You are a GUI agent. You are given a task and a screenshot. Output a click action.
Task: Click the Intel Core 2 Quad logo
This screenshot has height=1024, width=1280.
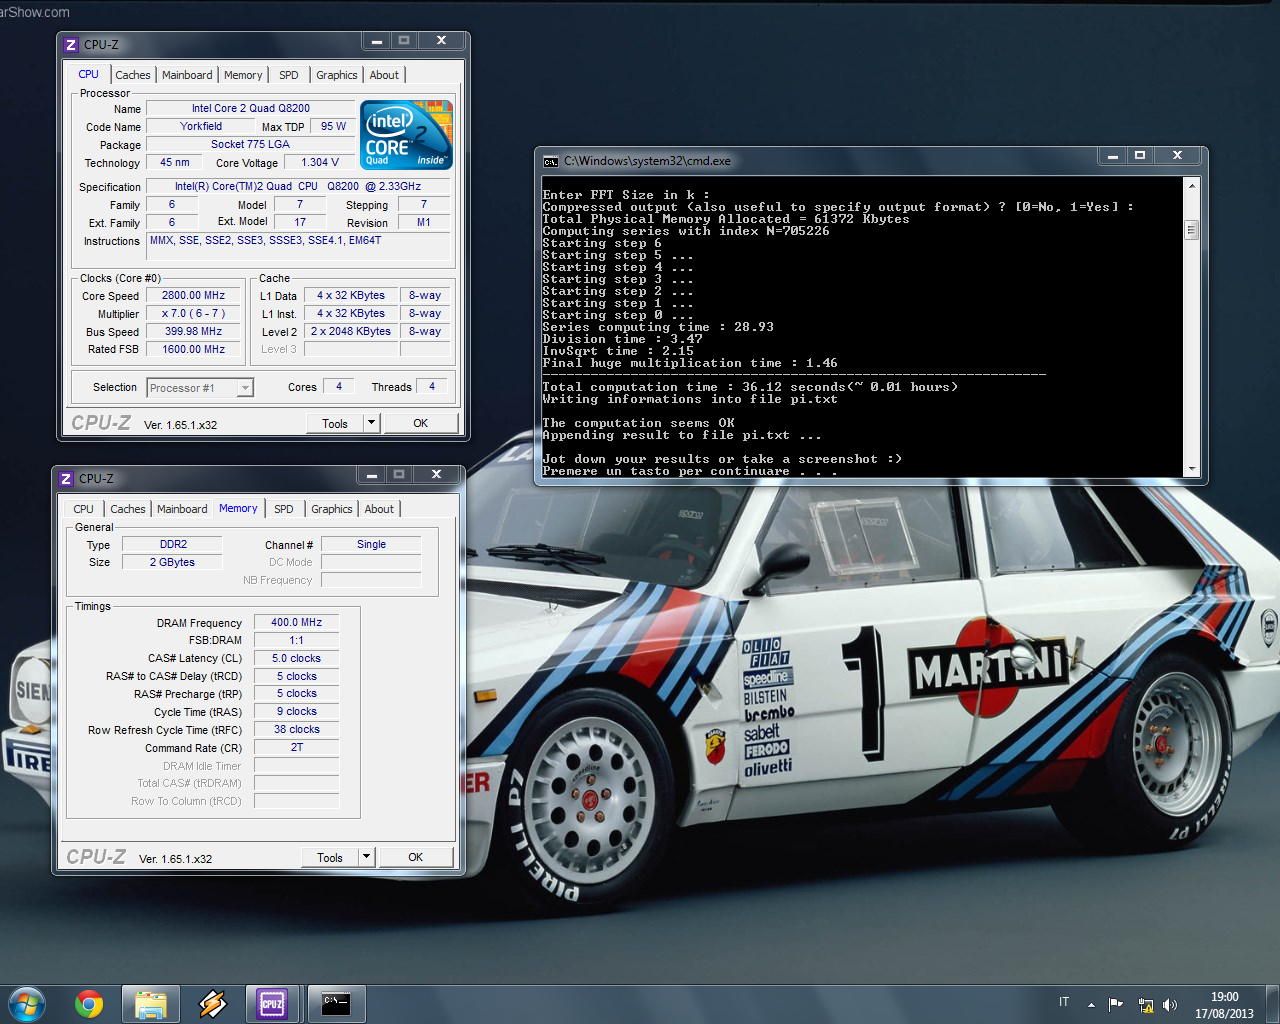(x=406, y=134)
